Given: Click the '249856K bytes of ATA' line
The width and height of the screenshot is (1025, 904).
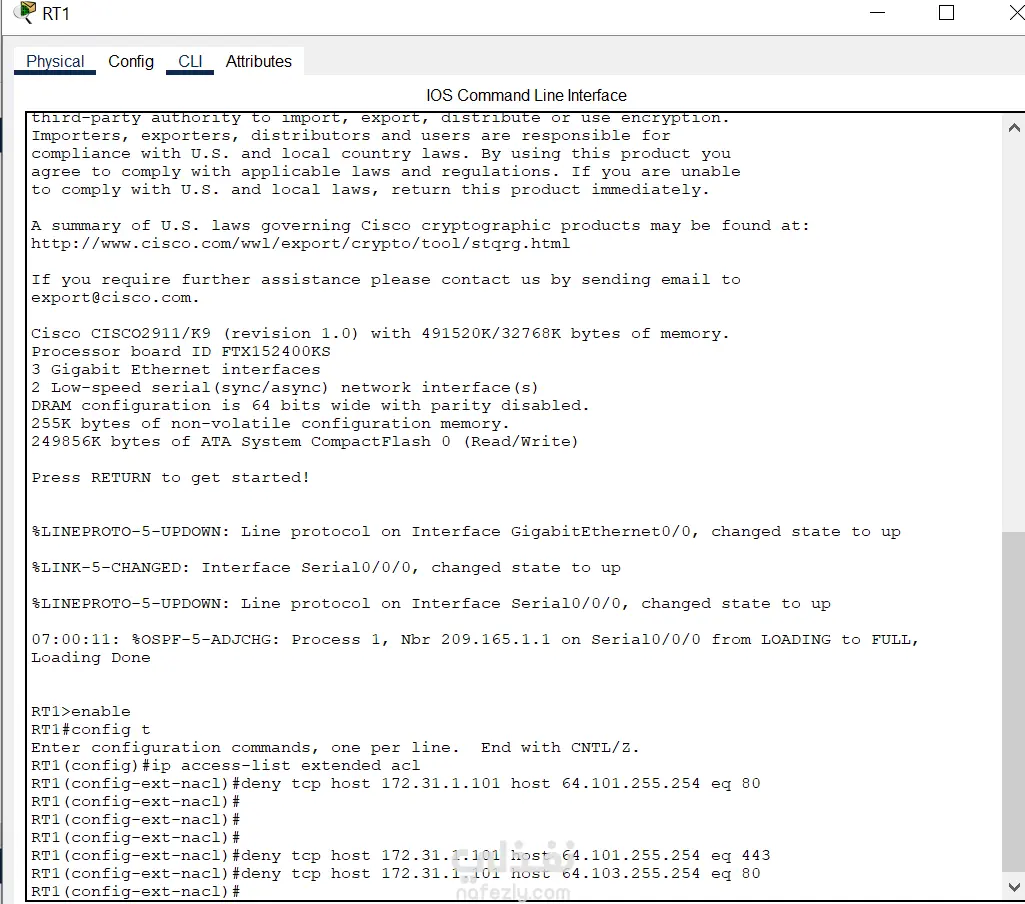Looking at the screenshot, I should [x=305, y=442].
